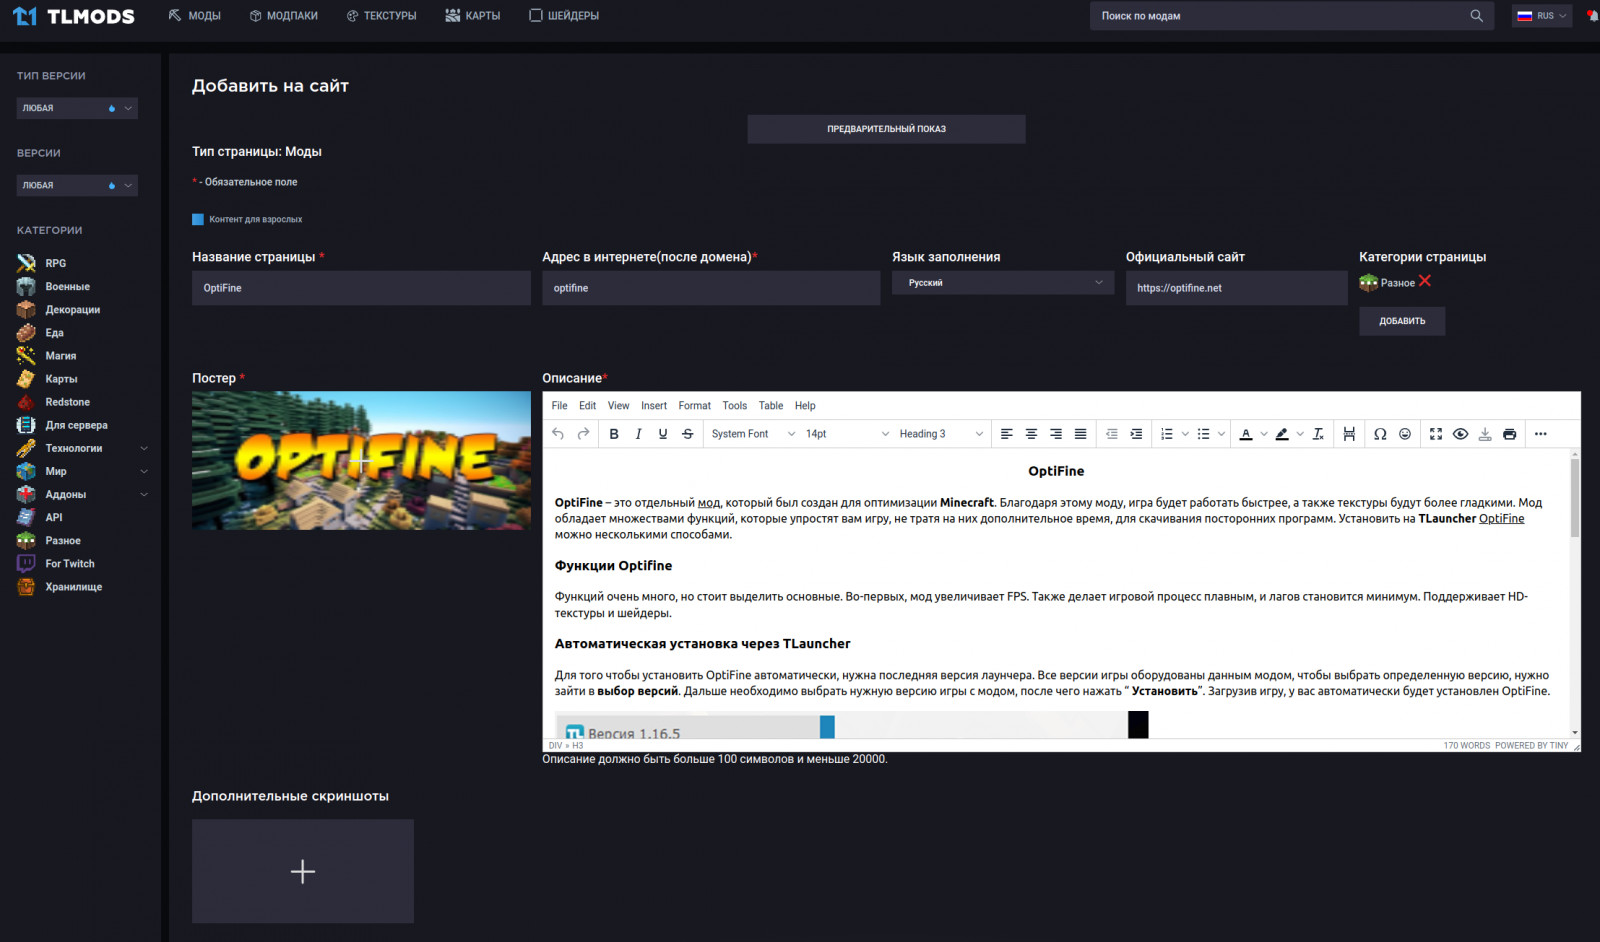This screenshot has height=942, width=1600.
Task: Open the versions filter dropdown
Action: tap(77, 185)
